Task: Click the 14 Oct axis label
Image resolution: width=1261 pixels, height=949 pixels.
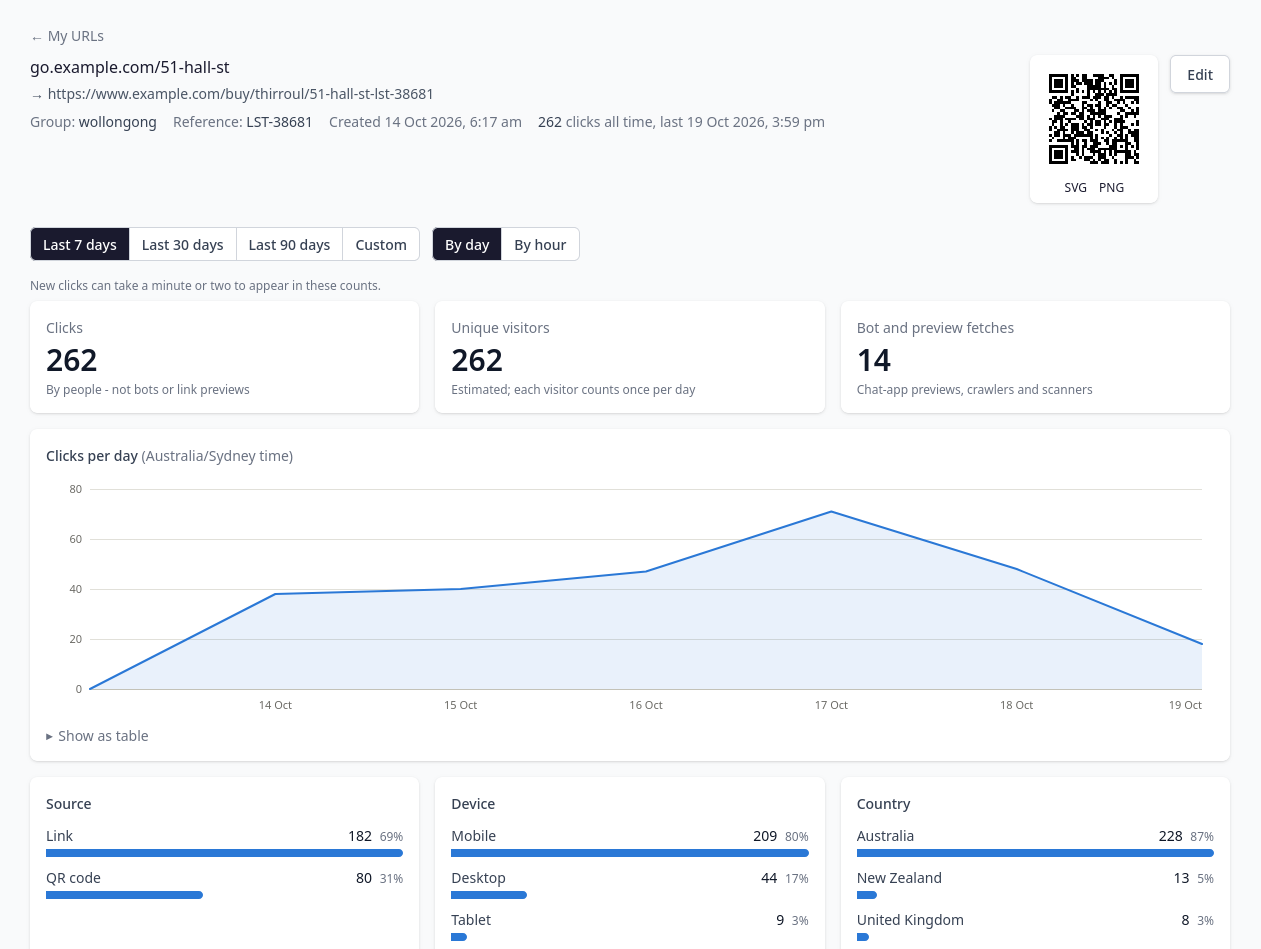Action: tap(275, 705)
